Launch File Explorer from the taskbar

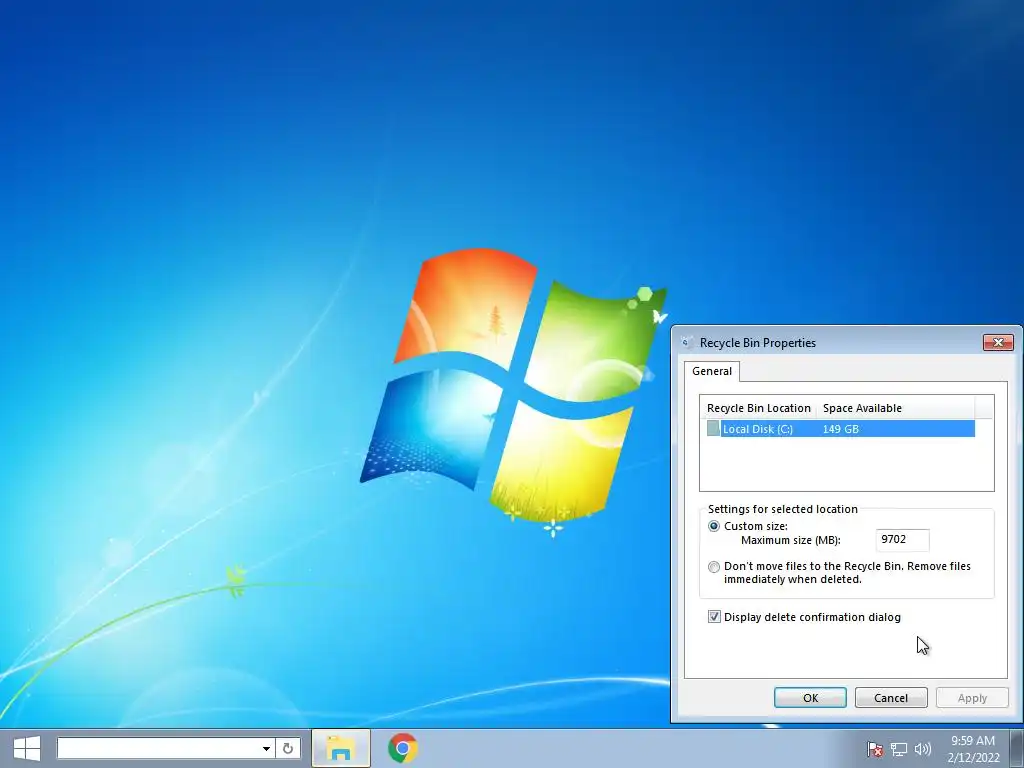coord(340,748)
